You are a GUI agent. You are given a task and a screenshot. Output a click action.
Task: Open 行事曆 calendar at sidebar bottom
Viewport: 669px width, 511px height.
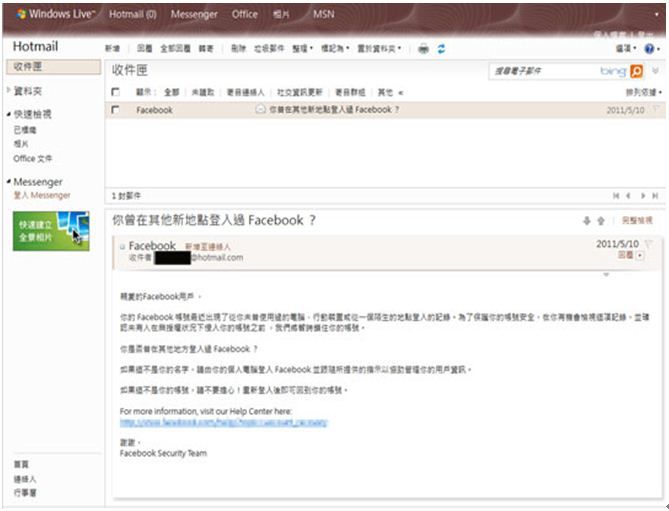click(25, 493)
